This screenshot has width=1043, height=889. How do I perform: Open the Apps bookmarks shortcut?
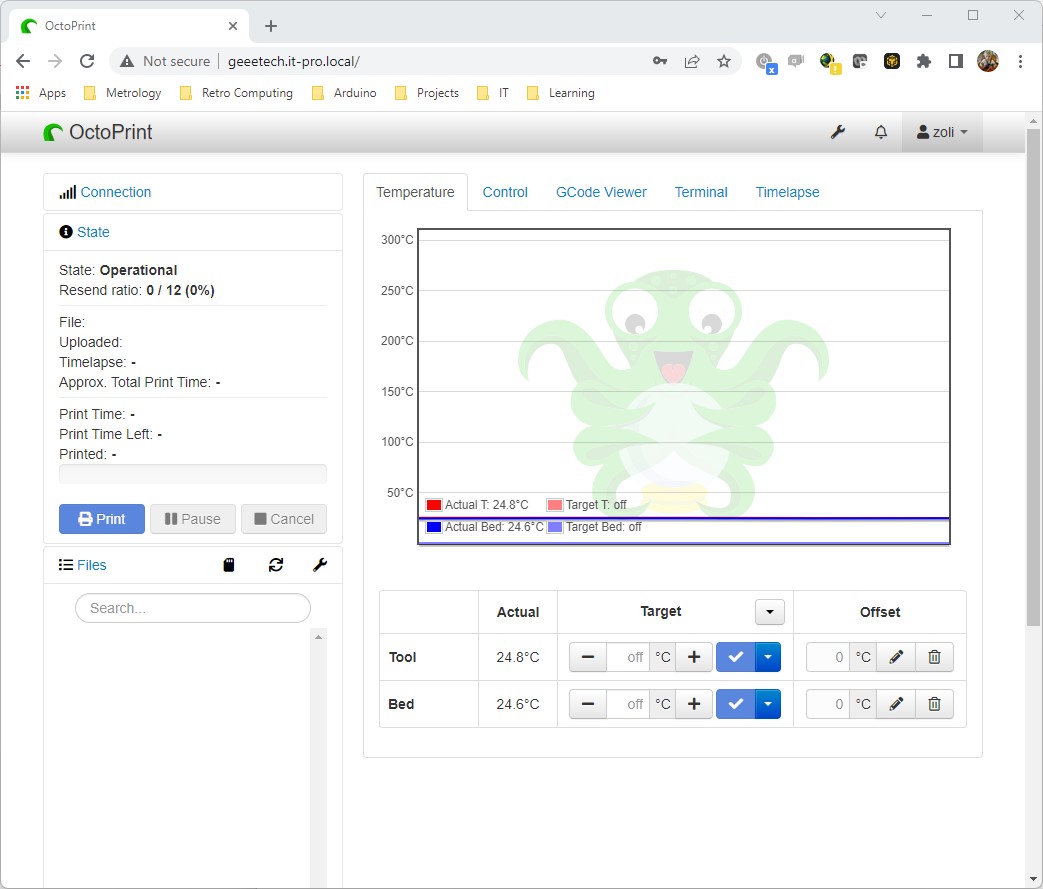point(41,93)
